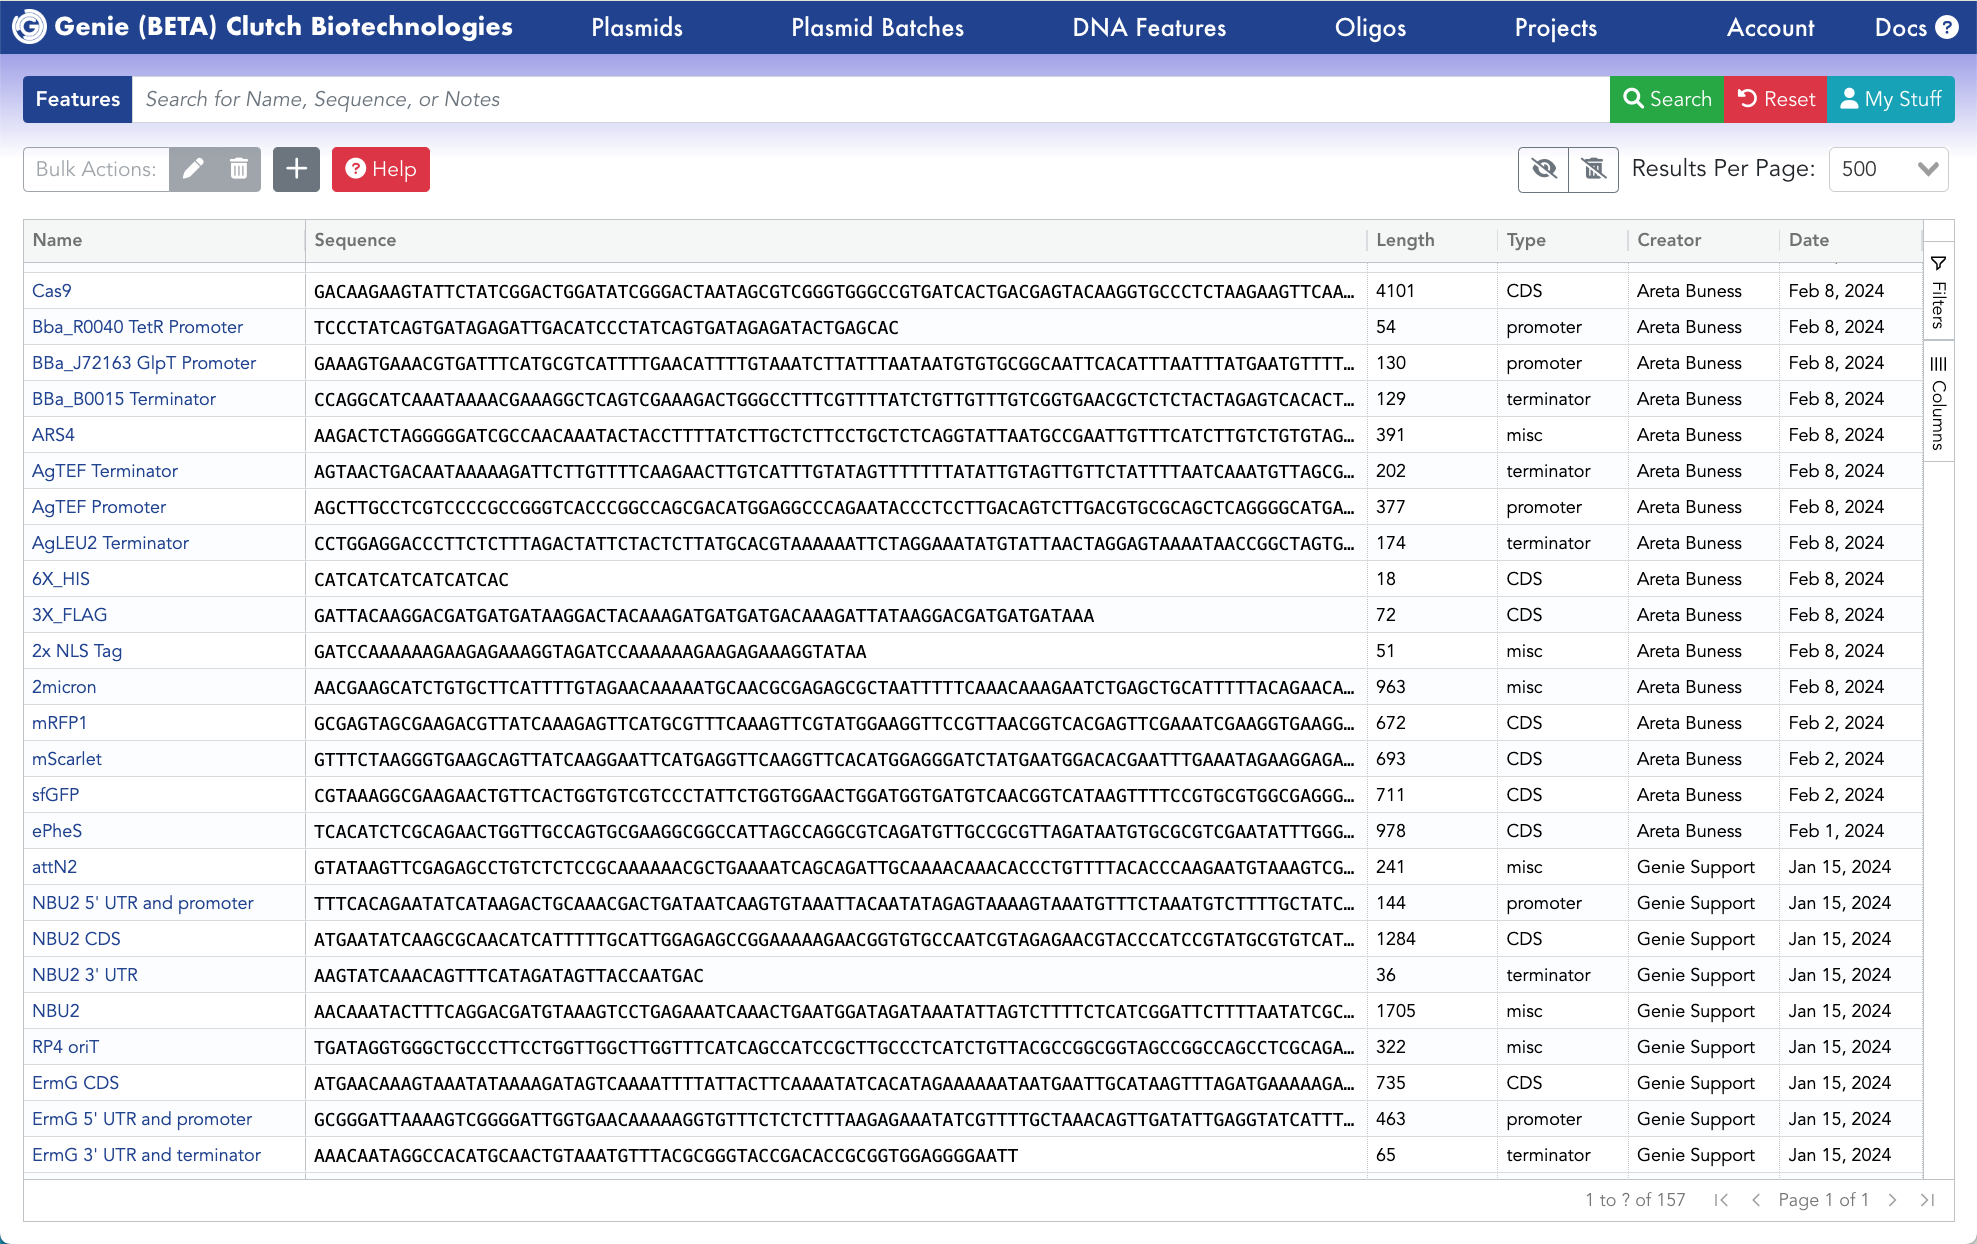Open the Plasmids menu
The height and width of the screenshot is (1244, 1977).
coord(637,27)
